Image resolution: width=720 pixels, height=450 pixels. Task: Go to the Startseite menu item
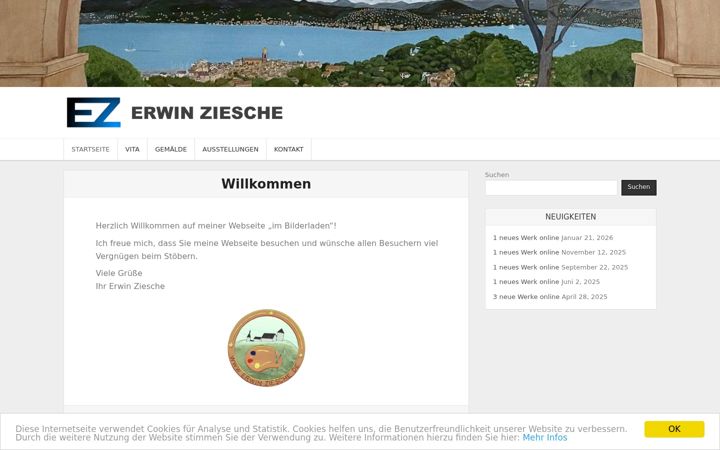coord(90,149)
